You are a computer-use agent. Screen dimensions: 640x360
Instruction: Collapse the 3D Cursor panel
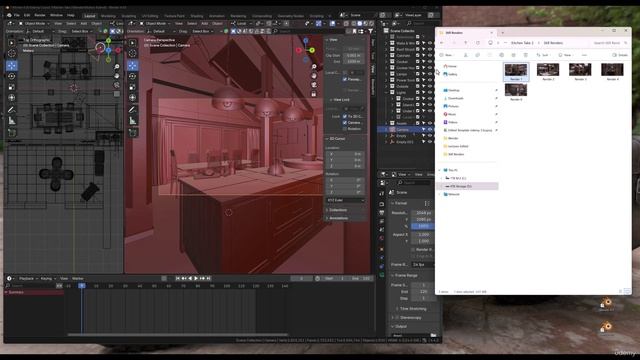[327, 139]
